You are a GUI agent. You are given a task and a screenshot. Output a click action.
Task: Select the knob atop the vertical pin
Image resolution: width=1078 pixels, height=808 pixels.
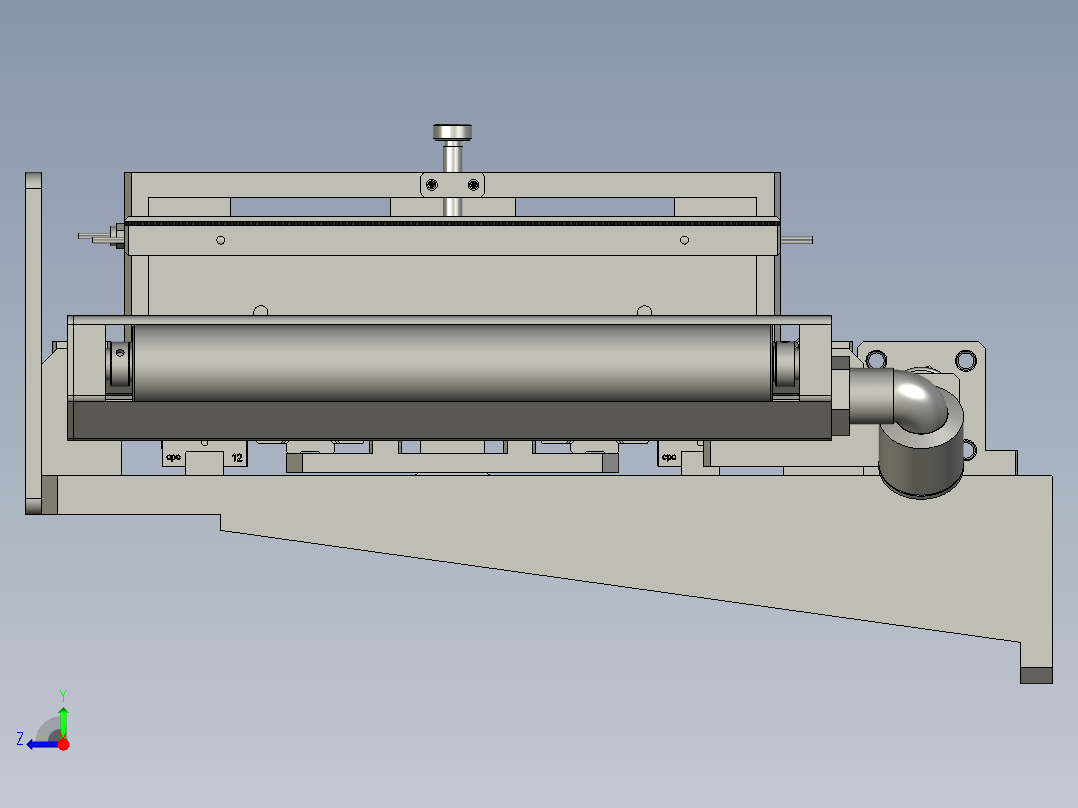[x=452, y=132]
